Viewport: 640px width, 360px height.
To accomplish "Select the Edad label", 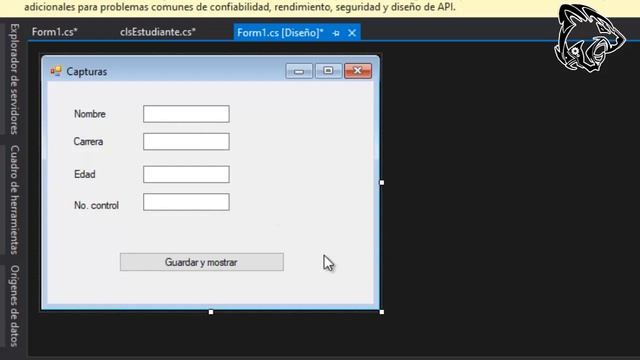I will click(x=84, y=174).
